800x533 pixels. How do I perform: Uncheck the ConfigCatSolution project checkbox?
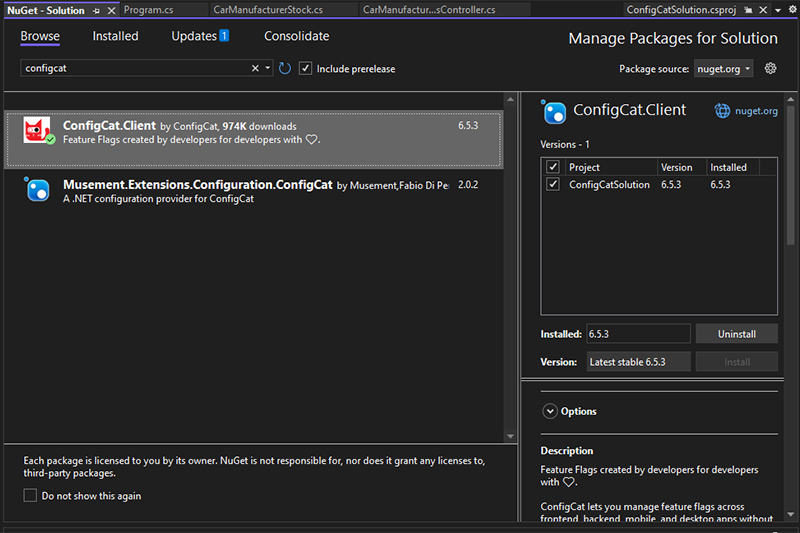click(x=553, y=184)
